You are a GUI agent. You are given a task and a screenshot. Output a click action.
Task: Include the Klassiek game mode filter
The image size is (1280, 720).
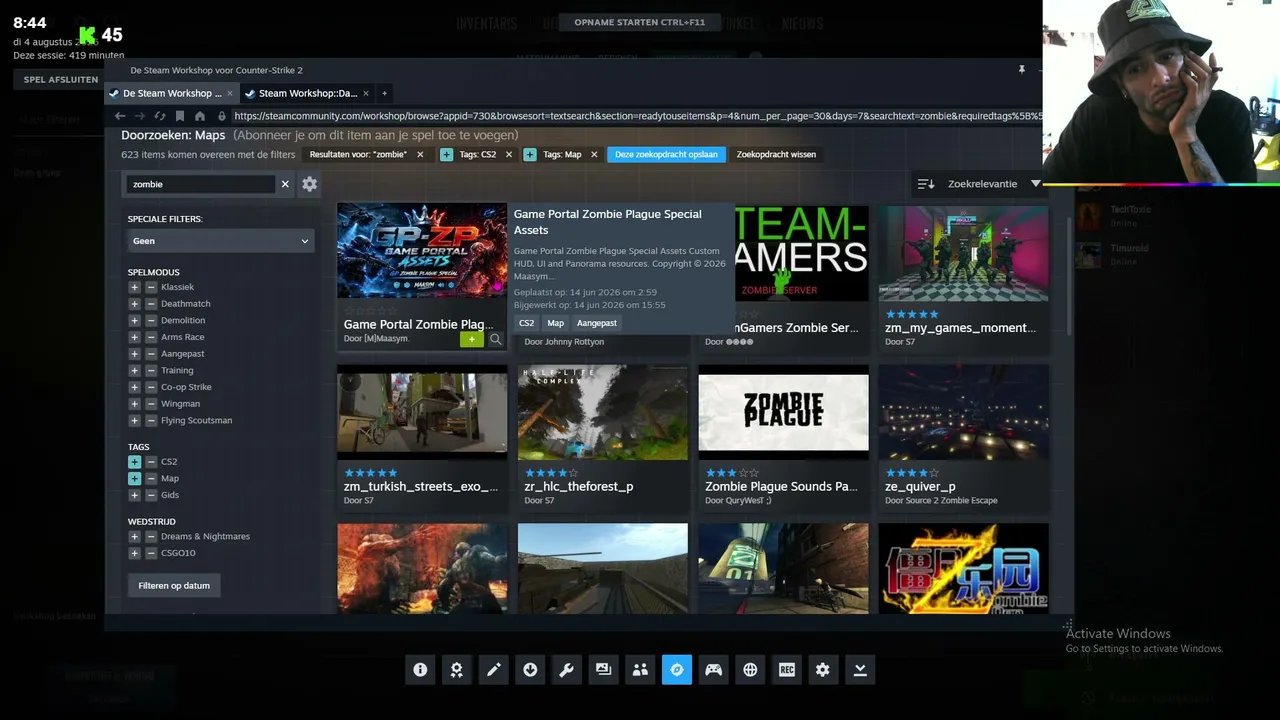134,287
